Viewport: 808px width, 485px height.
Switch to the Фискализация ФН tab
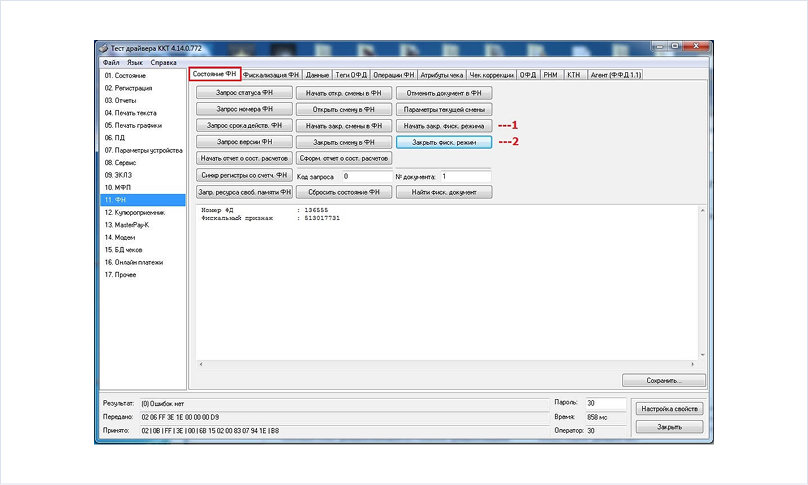[271, 75]
